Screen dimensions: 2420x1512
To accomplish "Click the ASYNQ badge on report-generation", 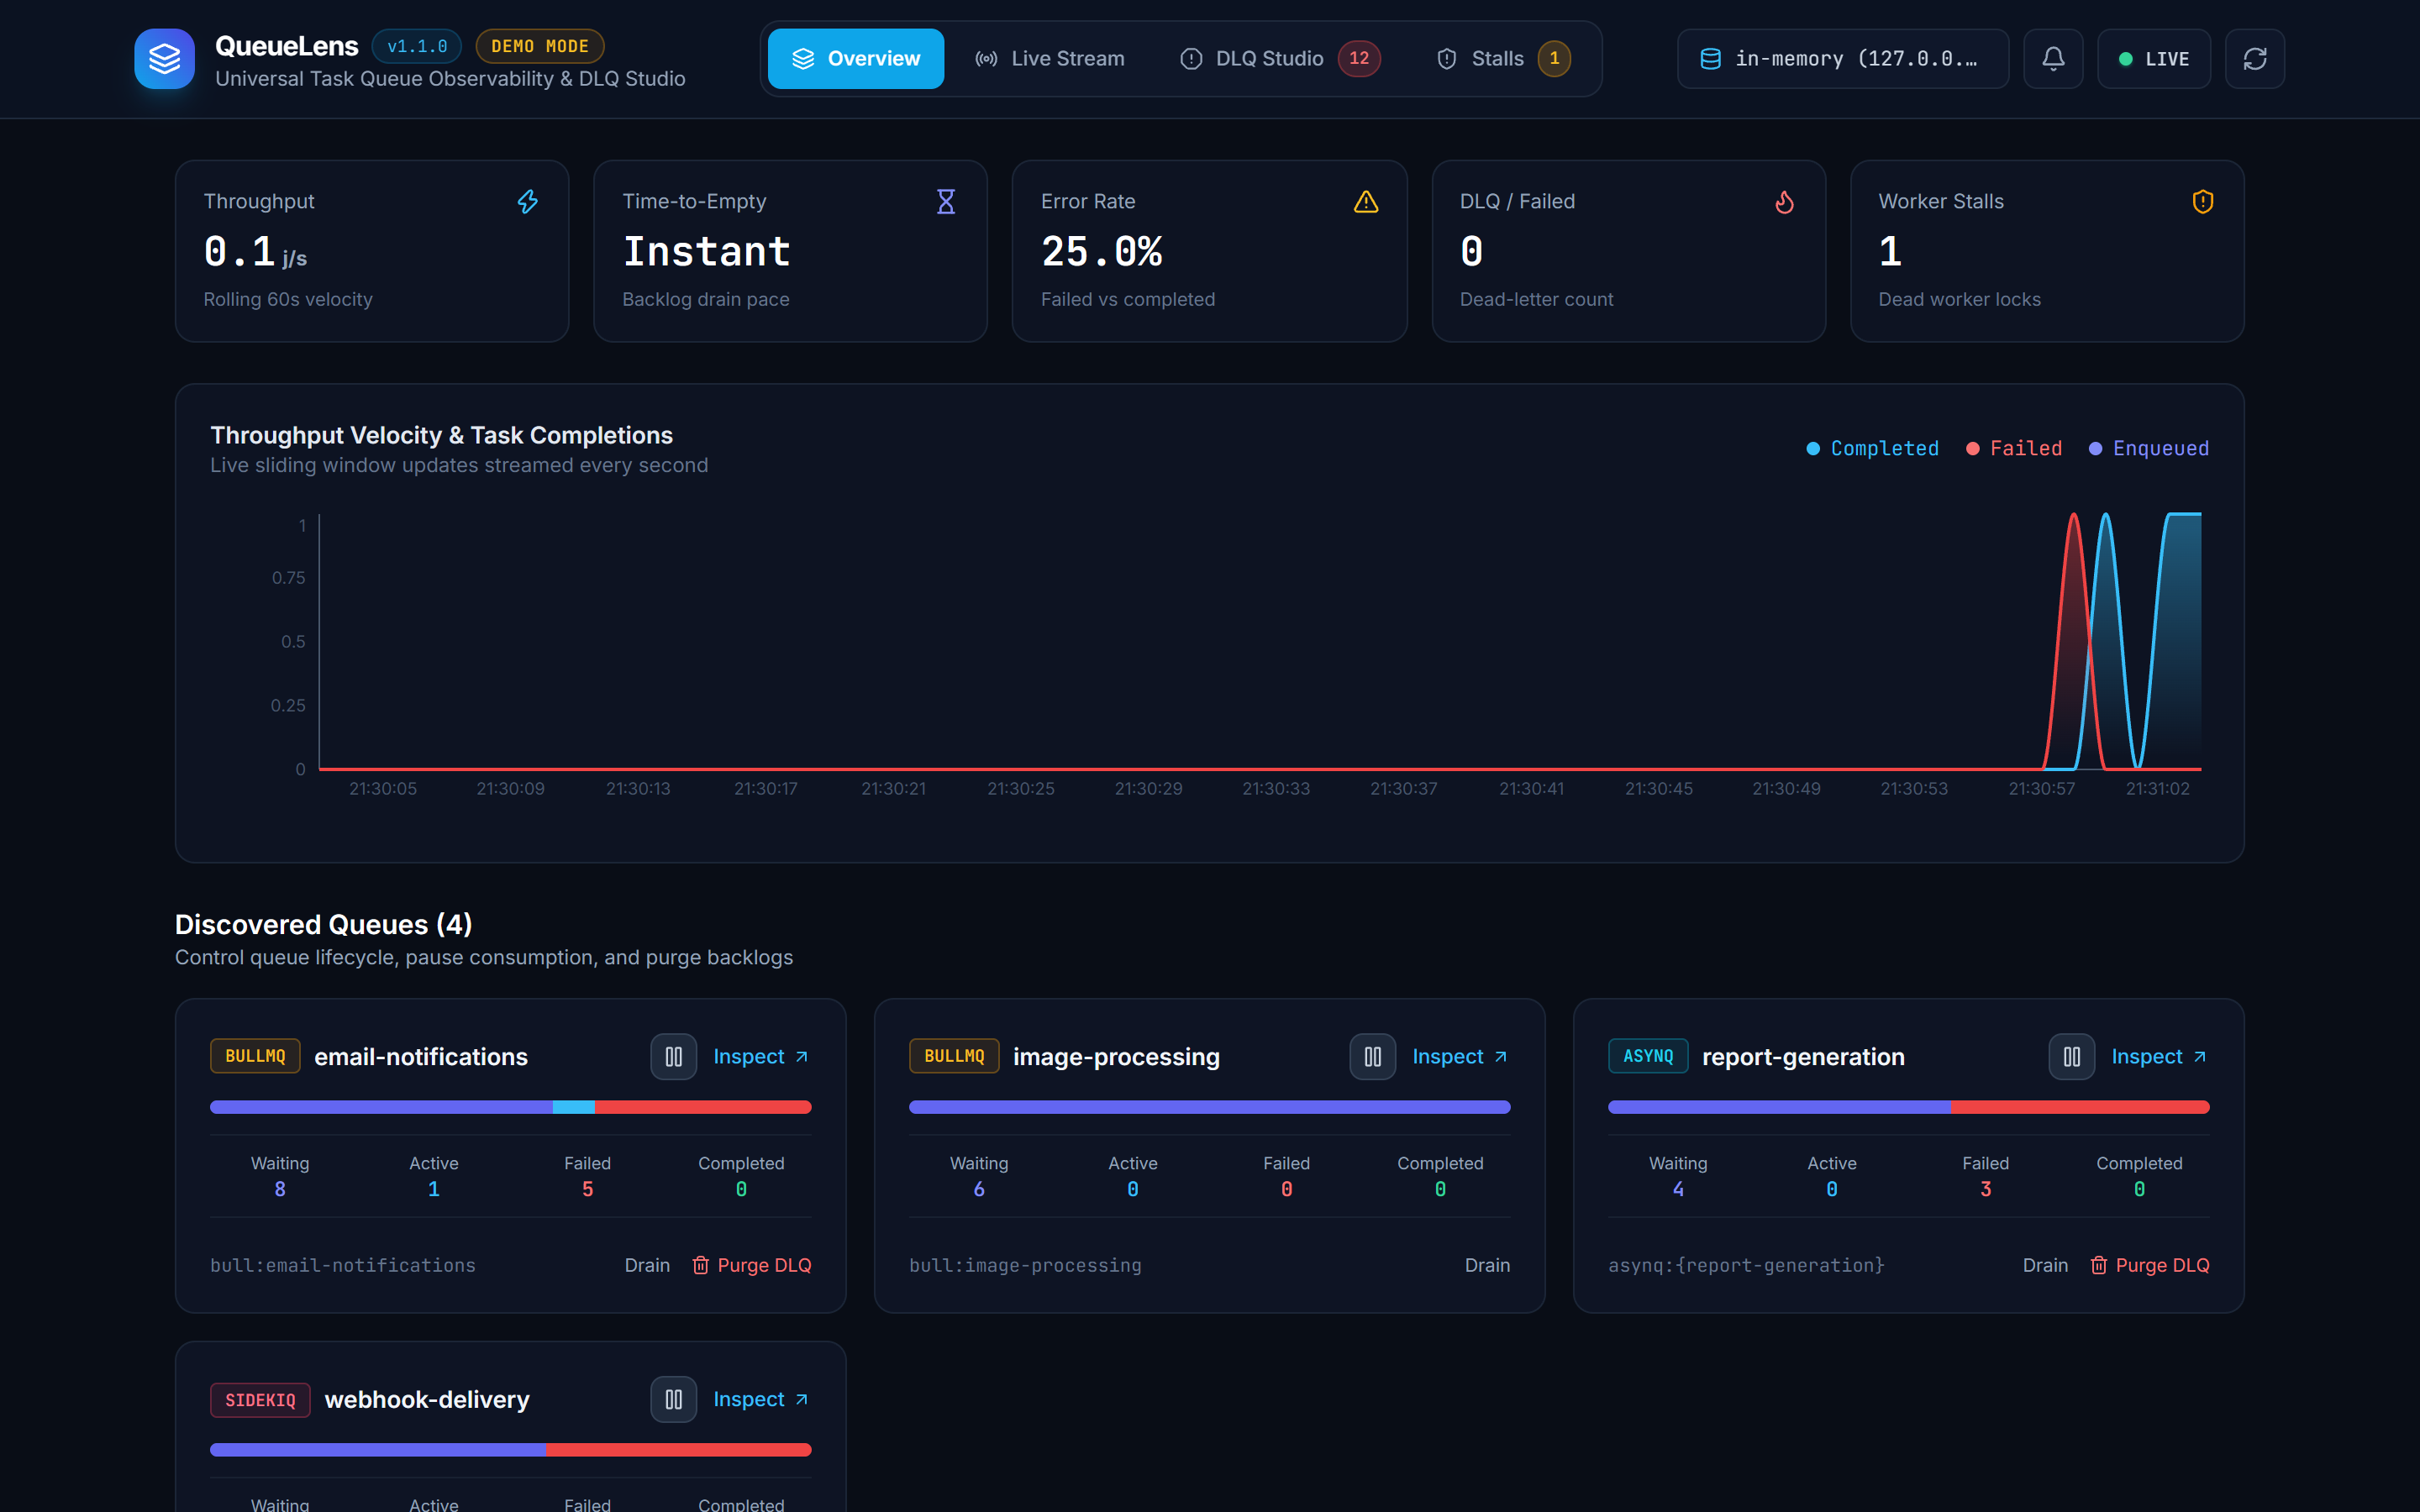I will pos(1648,1057).
